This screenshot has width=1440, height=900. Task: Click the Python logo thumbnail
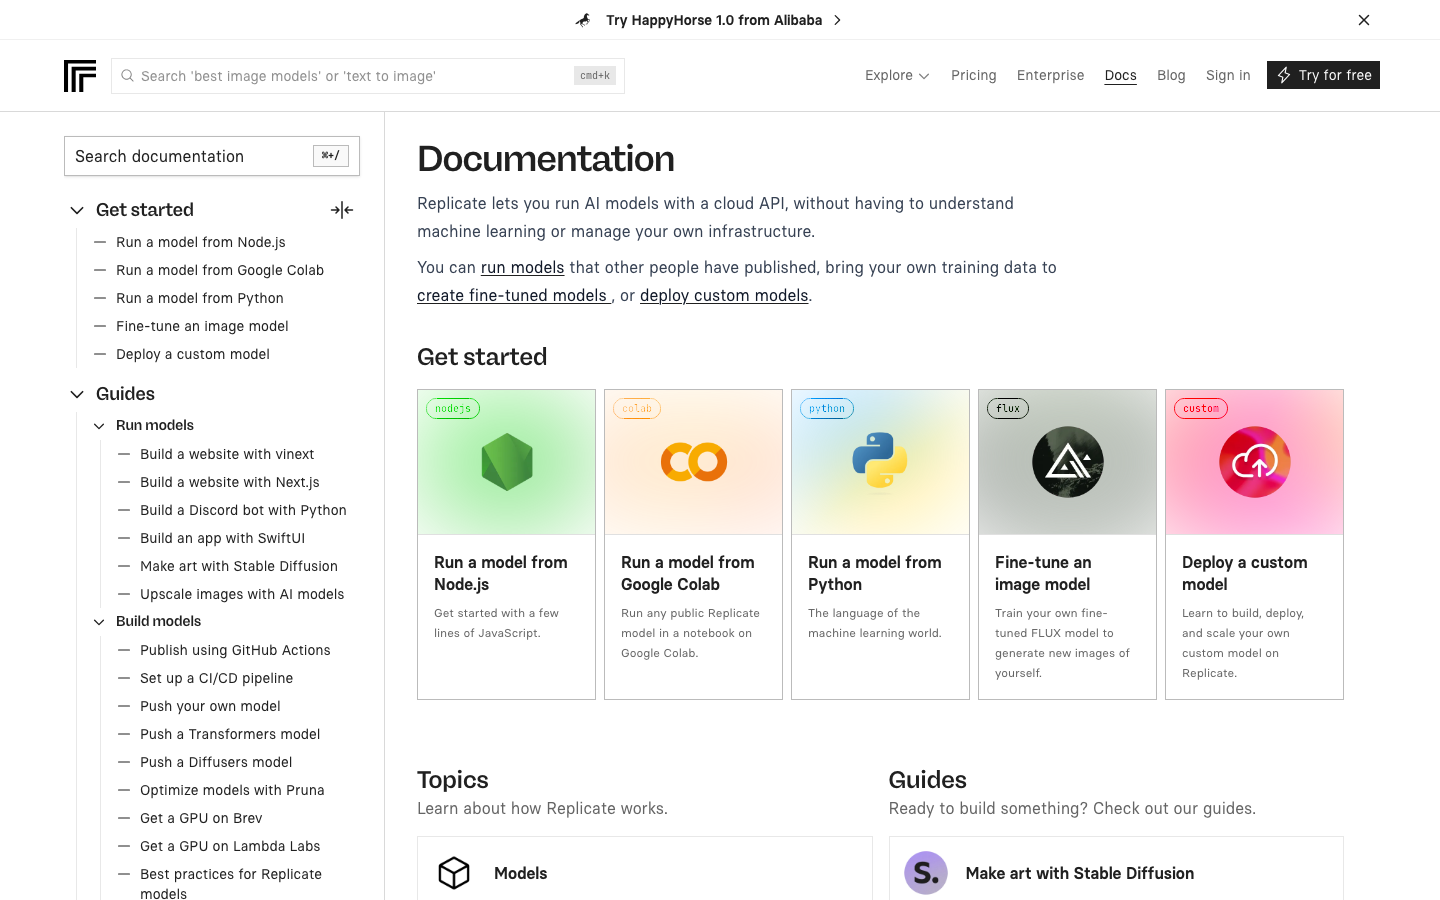880,461
